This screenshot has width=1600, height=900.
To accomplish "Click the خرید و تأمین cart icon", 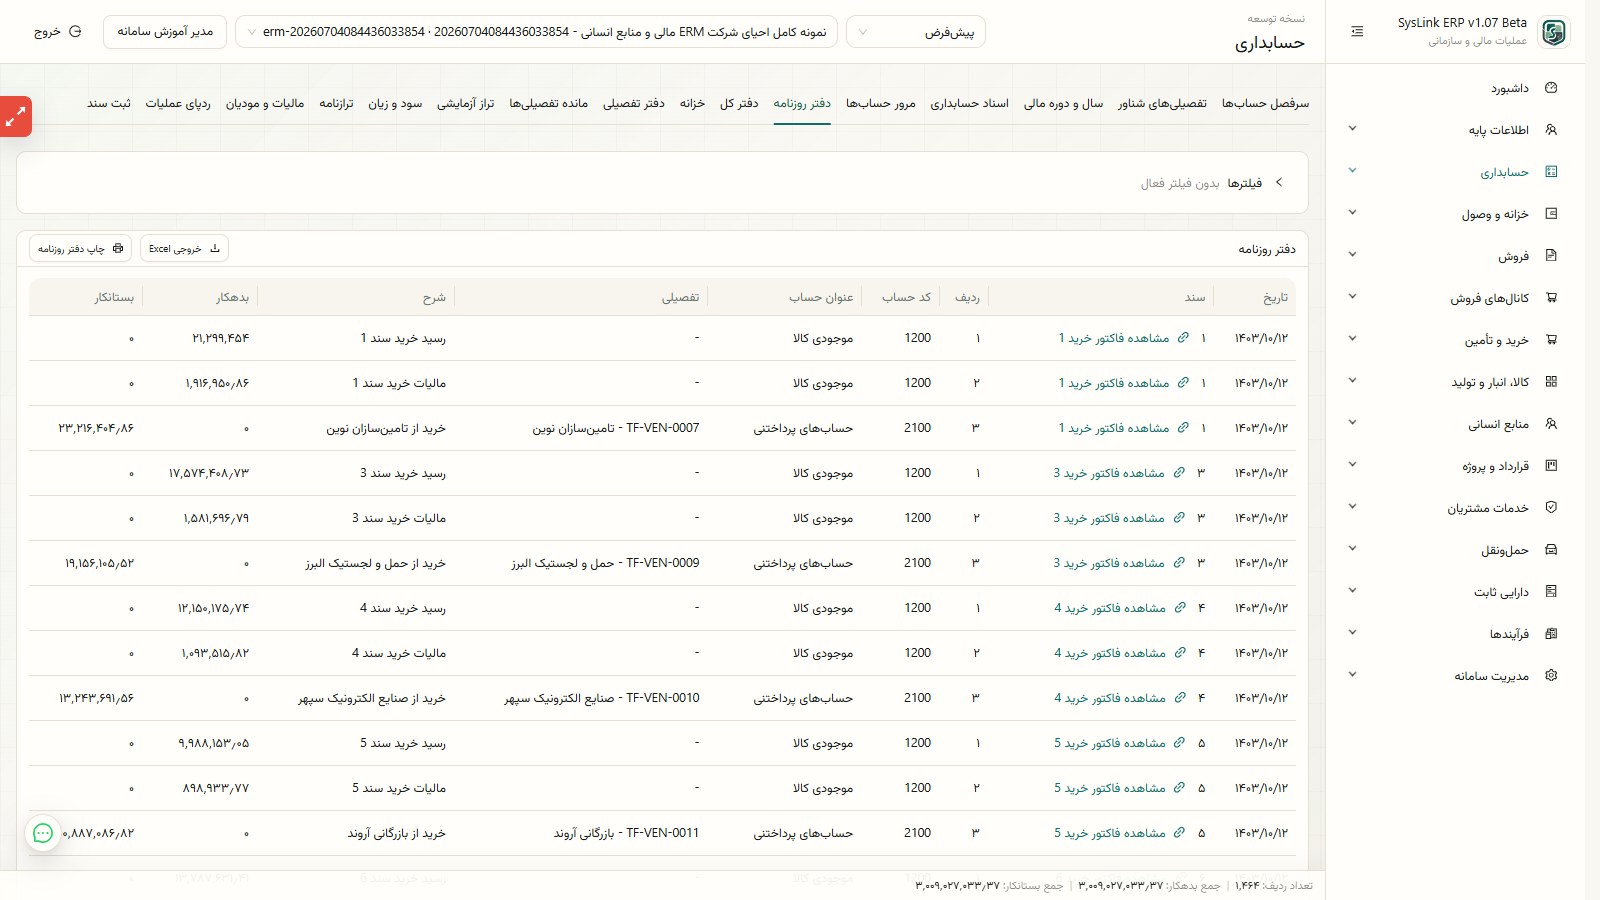I will (1551, 340).
